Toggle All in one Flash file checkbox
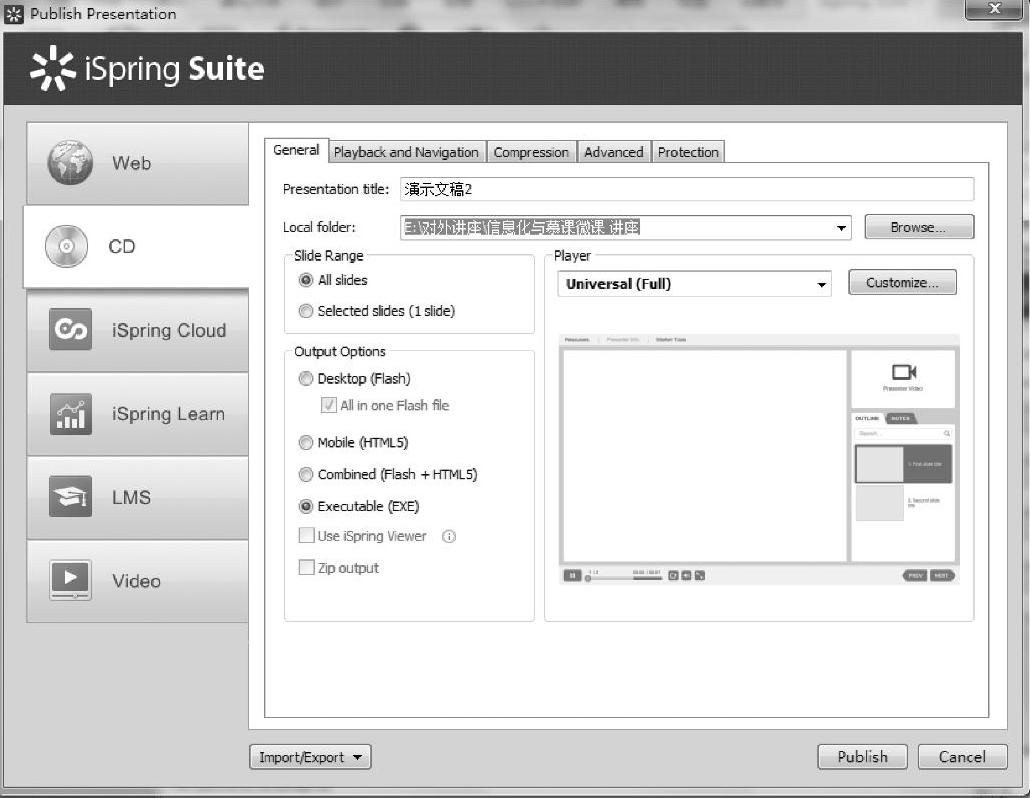 tap(328, 405)
